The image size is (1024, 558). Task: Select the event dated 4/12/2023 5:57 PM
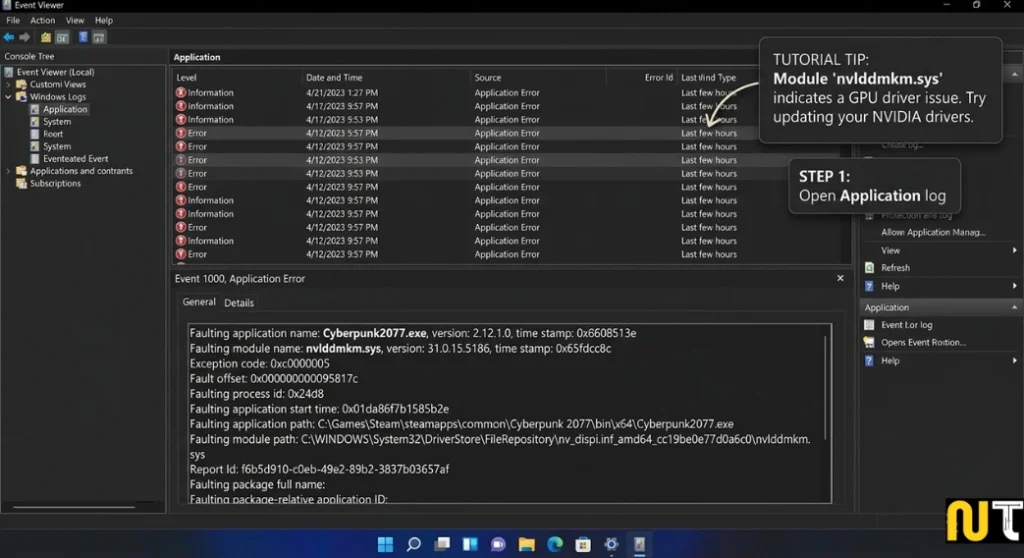click(511, 133)
